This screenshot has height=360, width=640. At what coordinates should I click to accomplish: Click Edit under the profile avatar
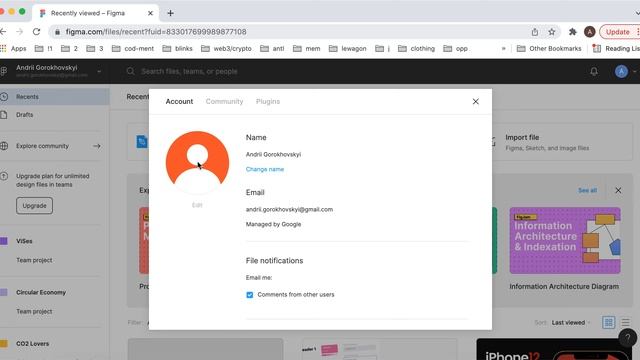coord(197,205)
